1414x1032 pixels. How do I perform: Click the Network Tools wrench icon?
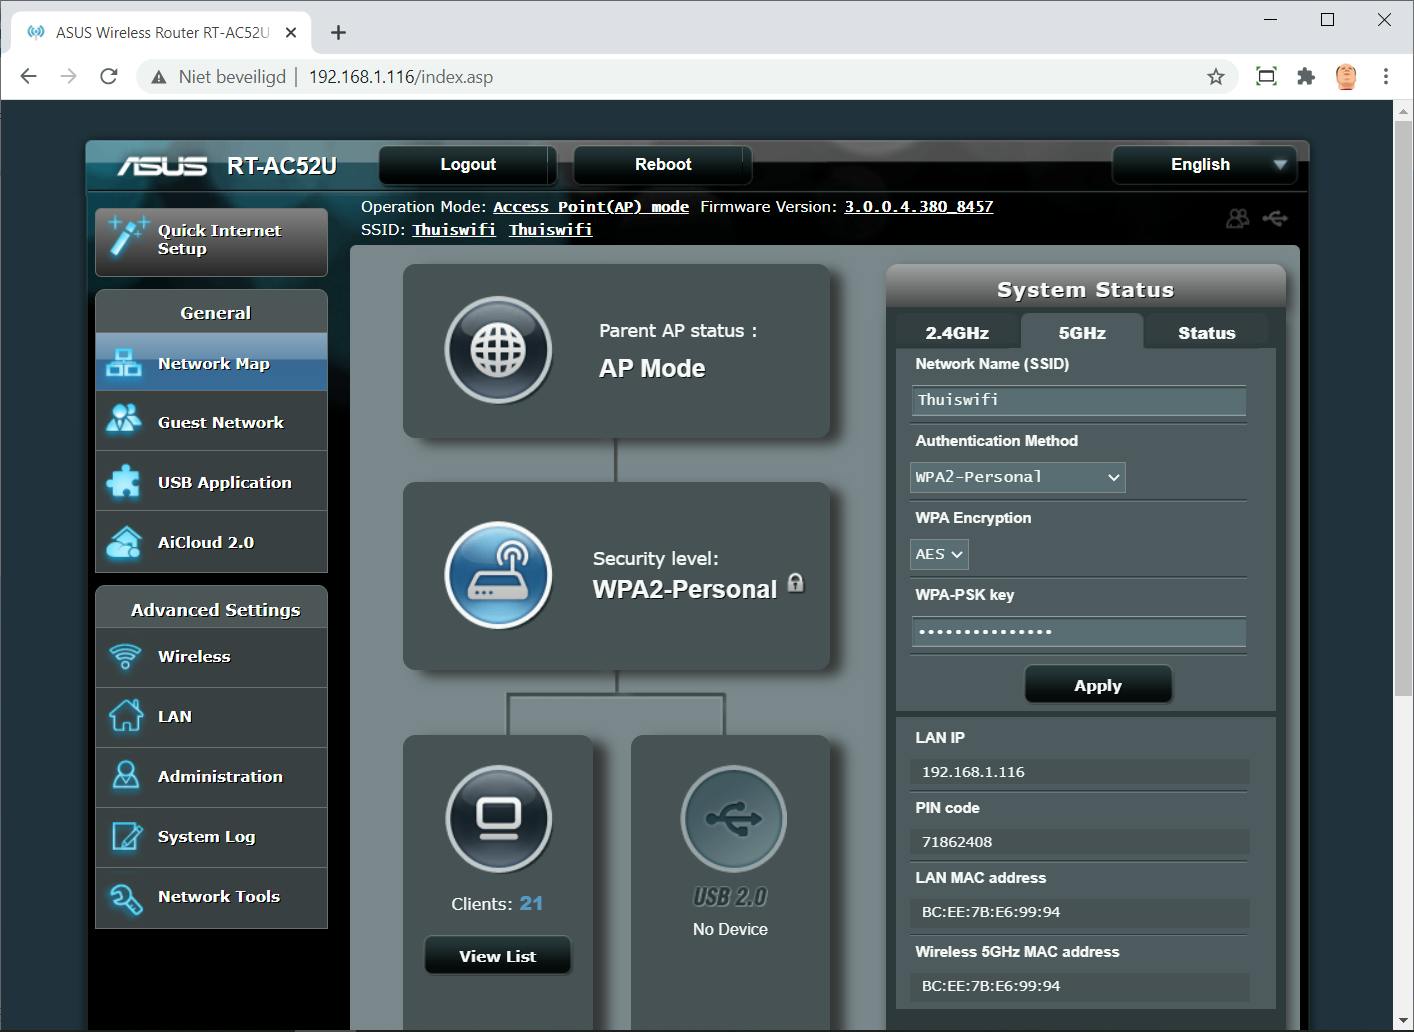tap(125, 897)
